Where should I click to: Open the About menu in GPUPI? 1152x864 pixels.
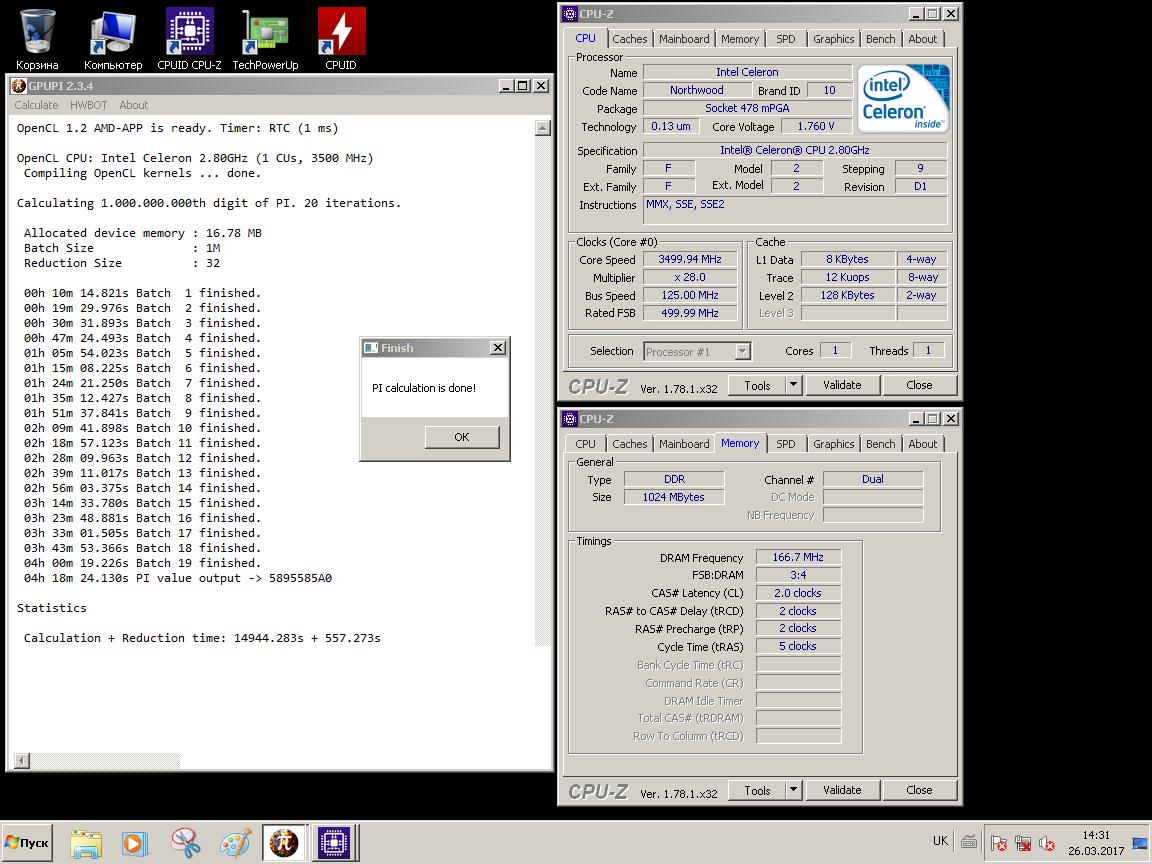tap(133, 105)
